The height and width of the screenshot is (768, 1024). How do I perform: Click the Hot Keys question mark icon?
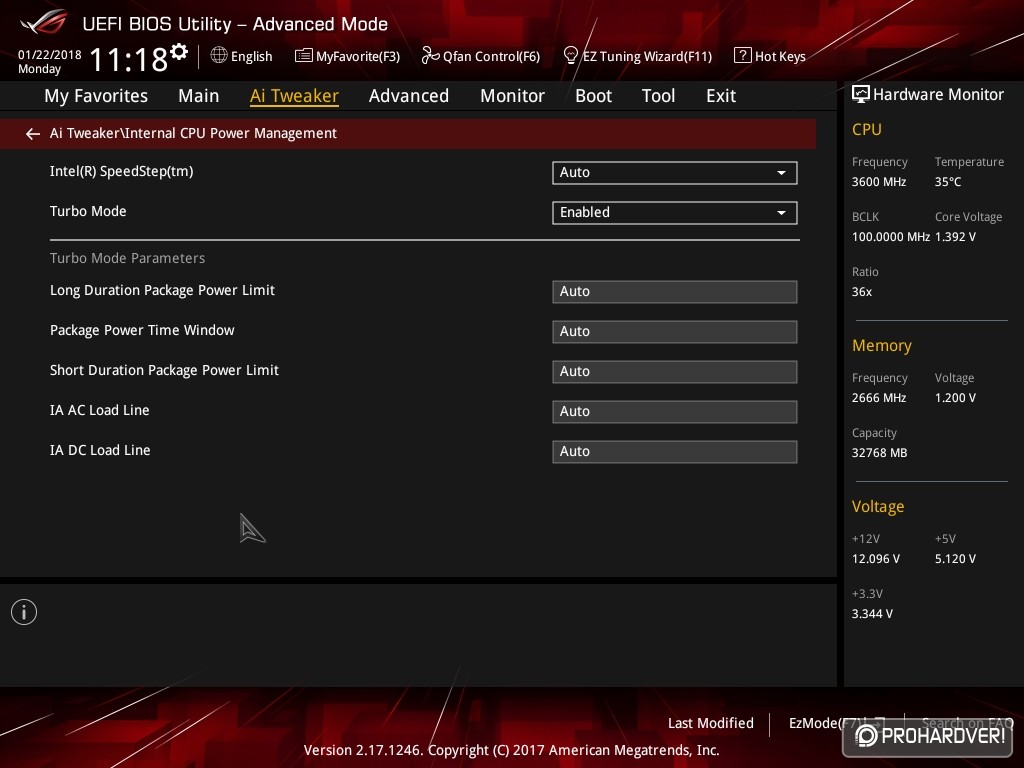743,56
